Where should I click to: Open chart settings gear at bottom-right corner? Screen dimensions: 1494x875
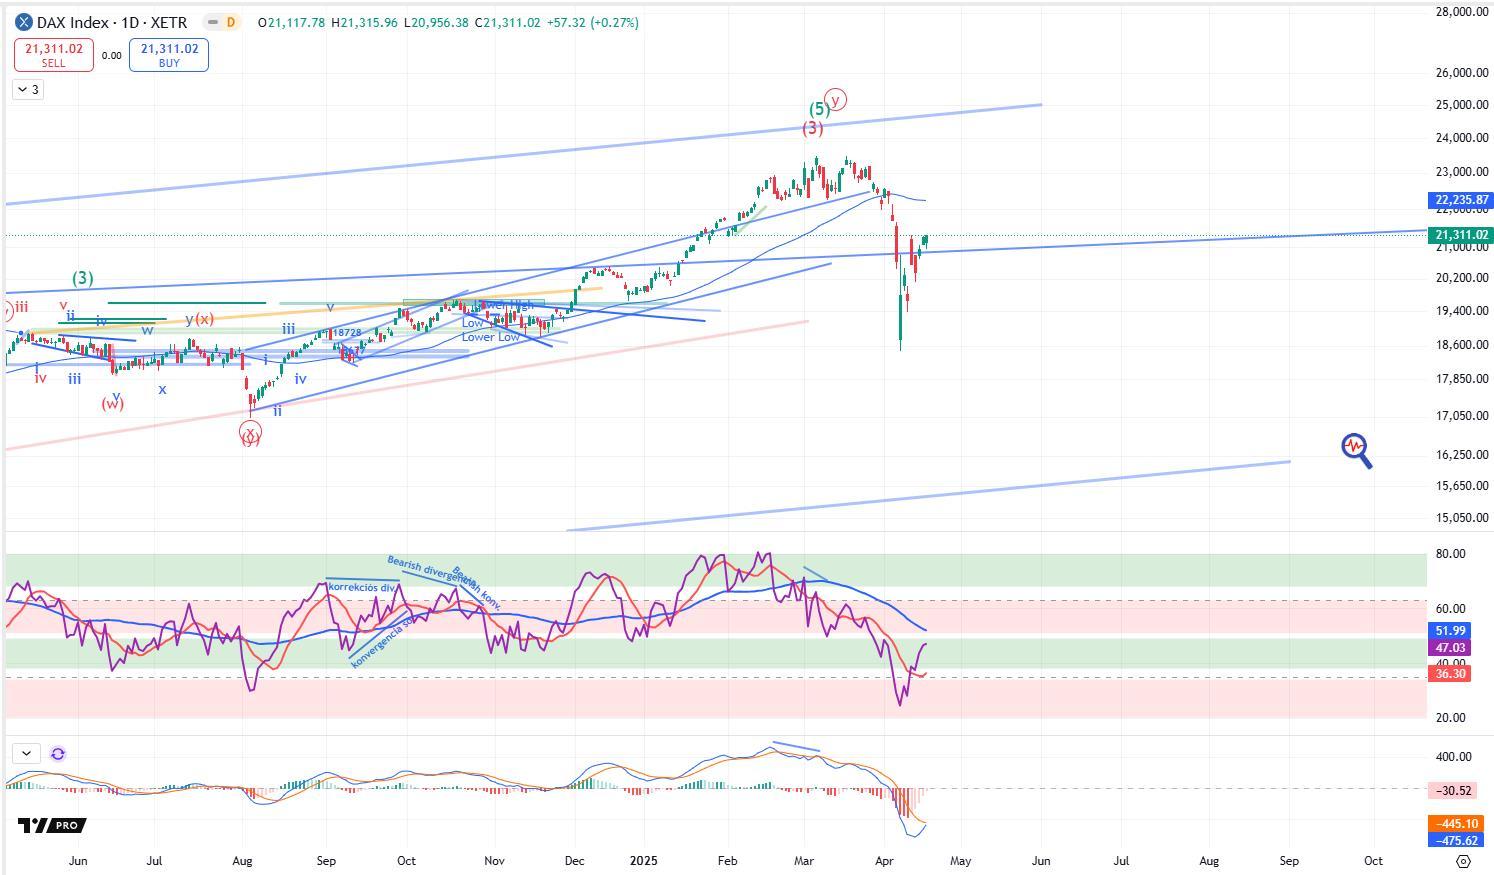click(1464, 861)
